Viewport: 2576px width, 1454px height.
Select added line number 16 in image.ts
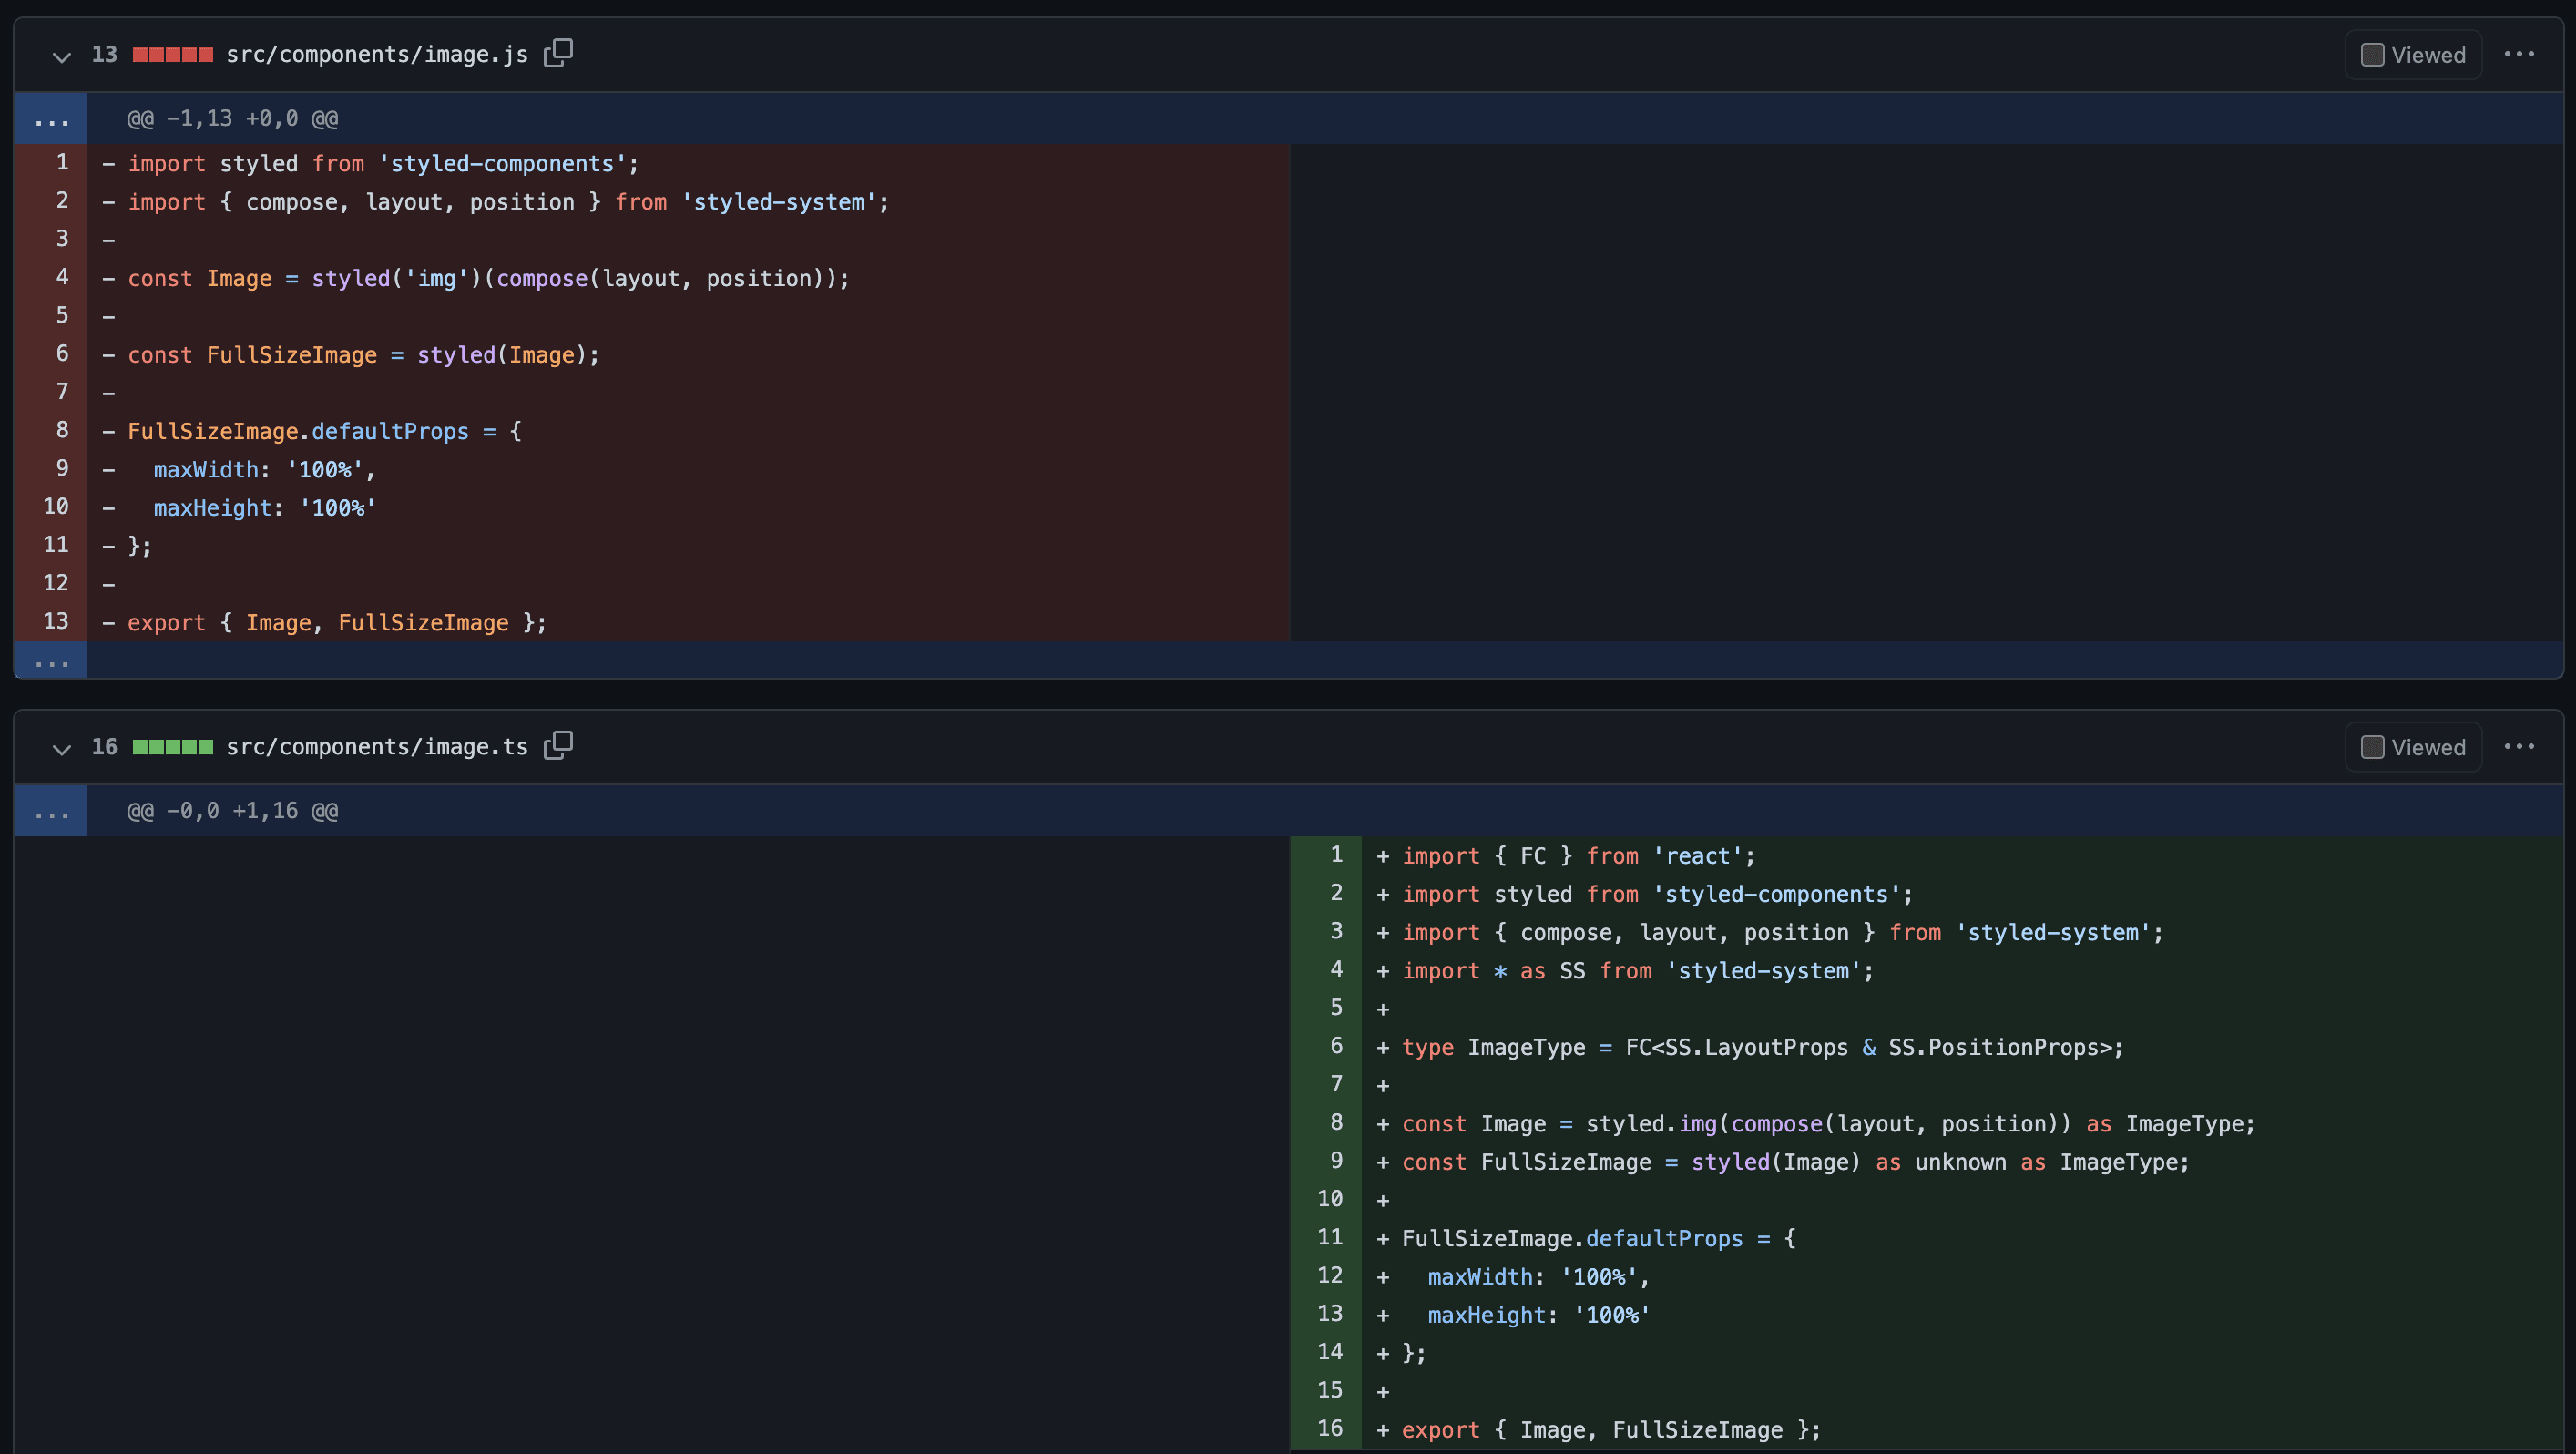[1330, 1429]
